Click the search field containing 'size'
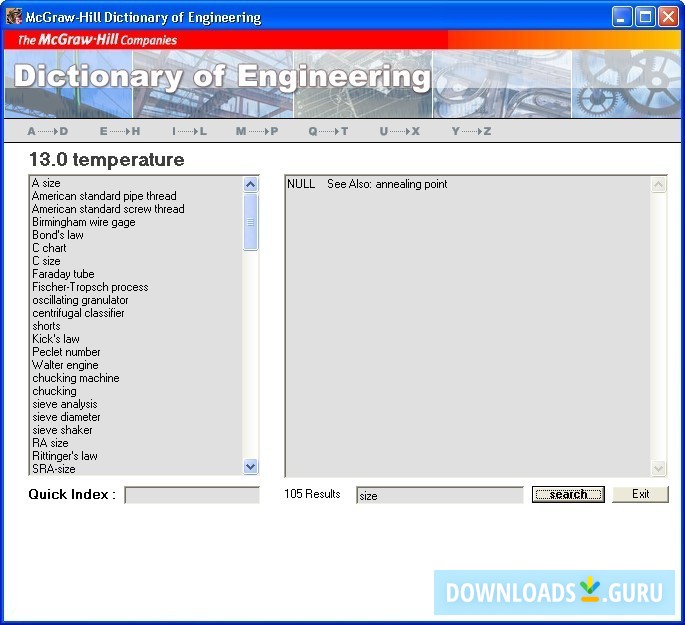This screenshot has width=685, height=625. 439,495
